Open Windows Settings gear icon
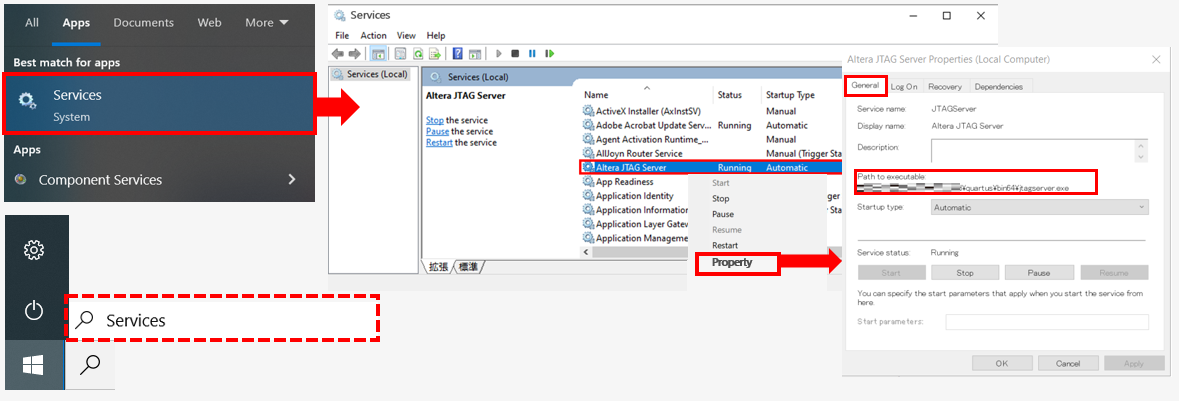Screen dimensions: 1179x401 34,250
